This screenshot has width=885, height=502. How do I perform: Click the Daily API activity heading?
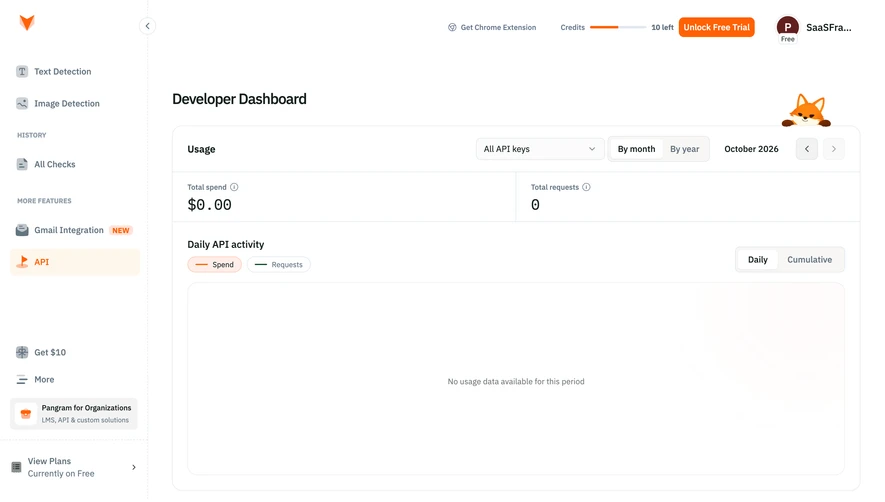[226, 245]
